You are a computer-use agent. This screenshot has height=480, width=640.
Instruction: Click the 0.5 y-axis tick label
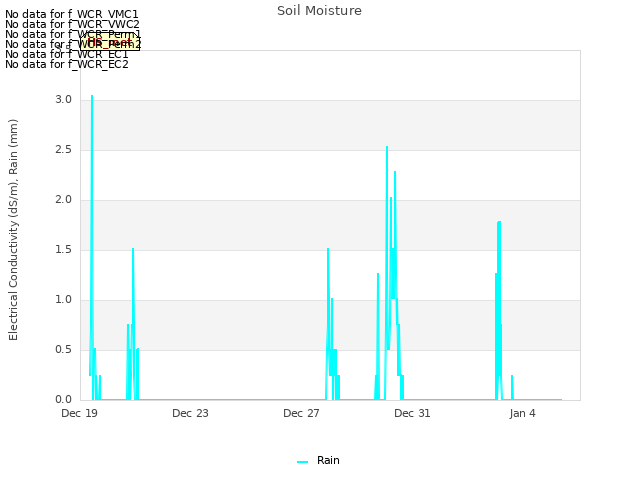64,350
